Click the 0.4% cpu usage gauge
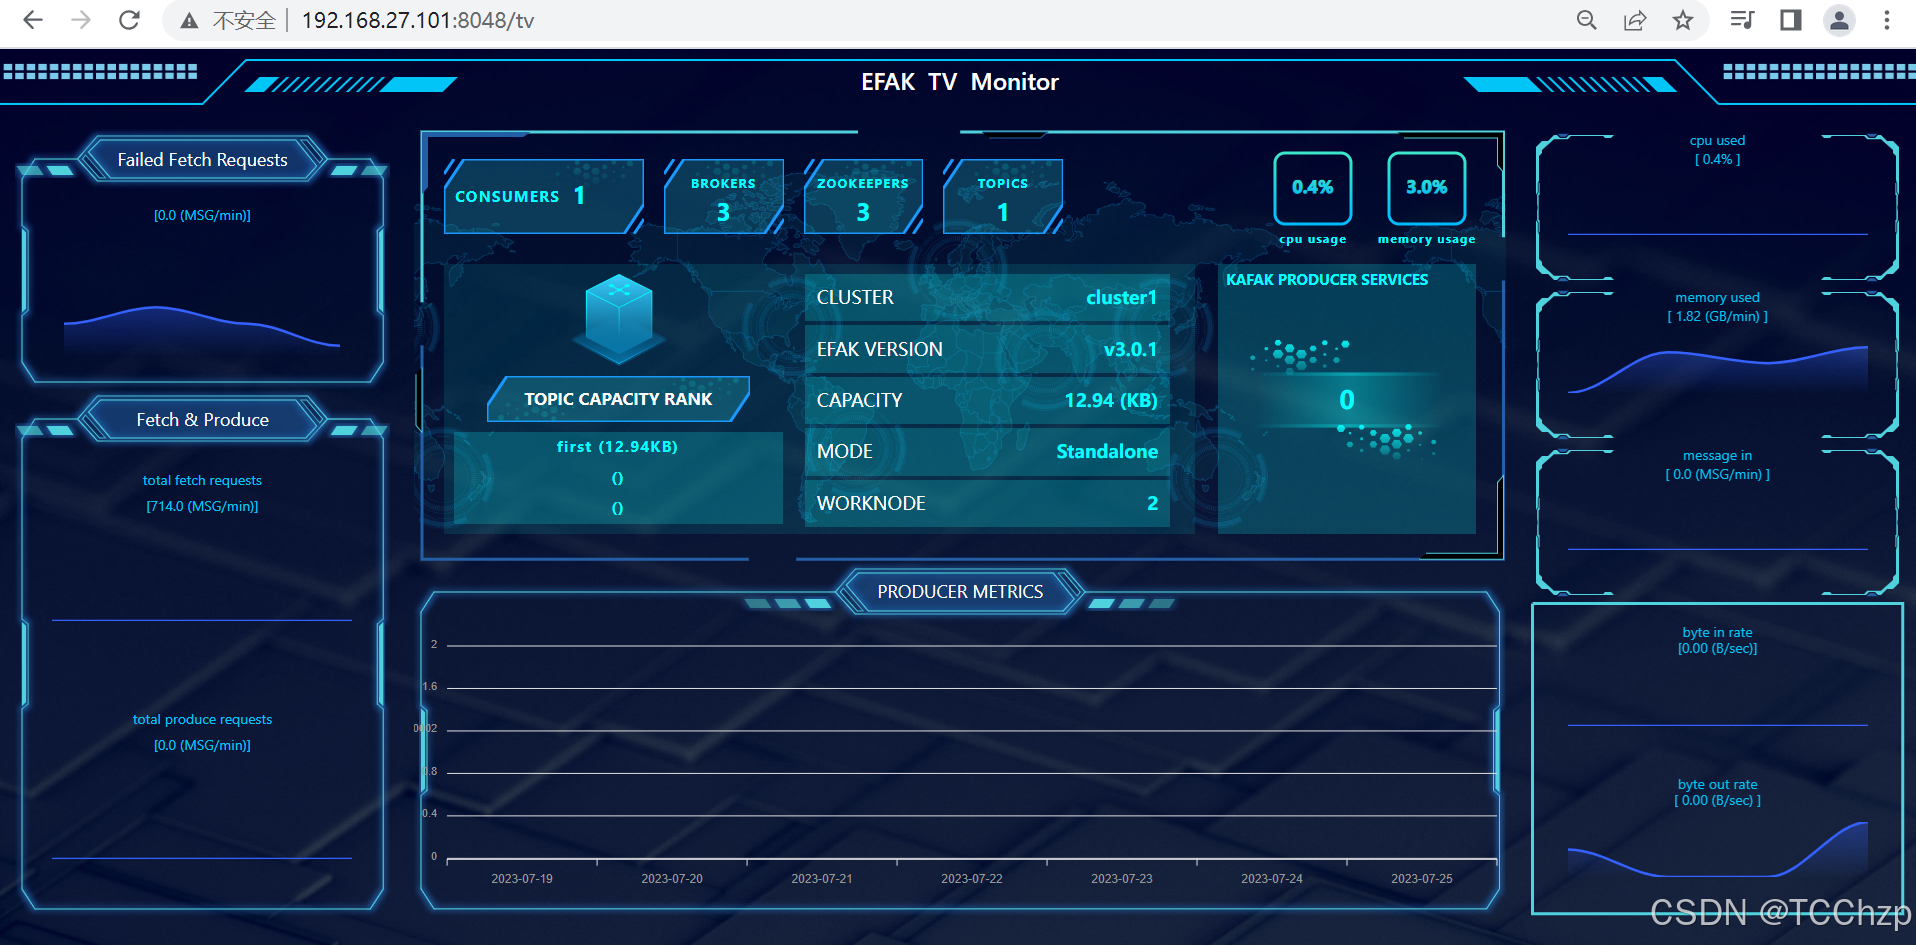 point(1313,188)
